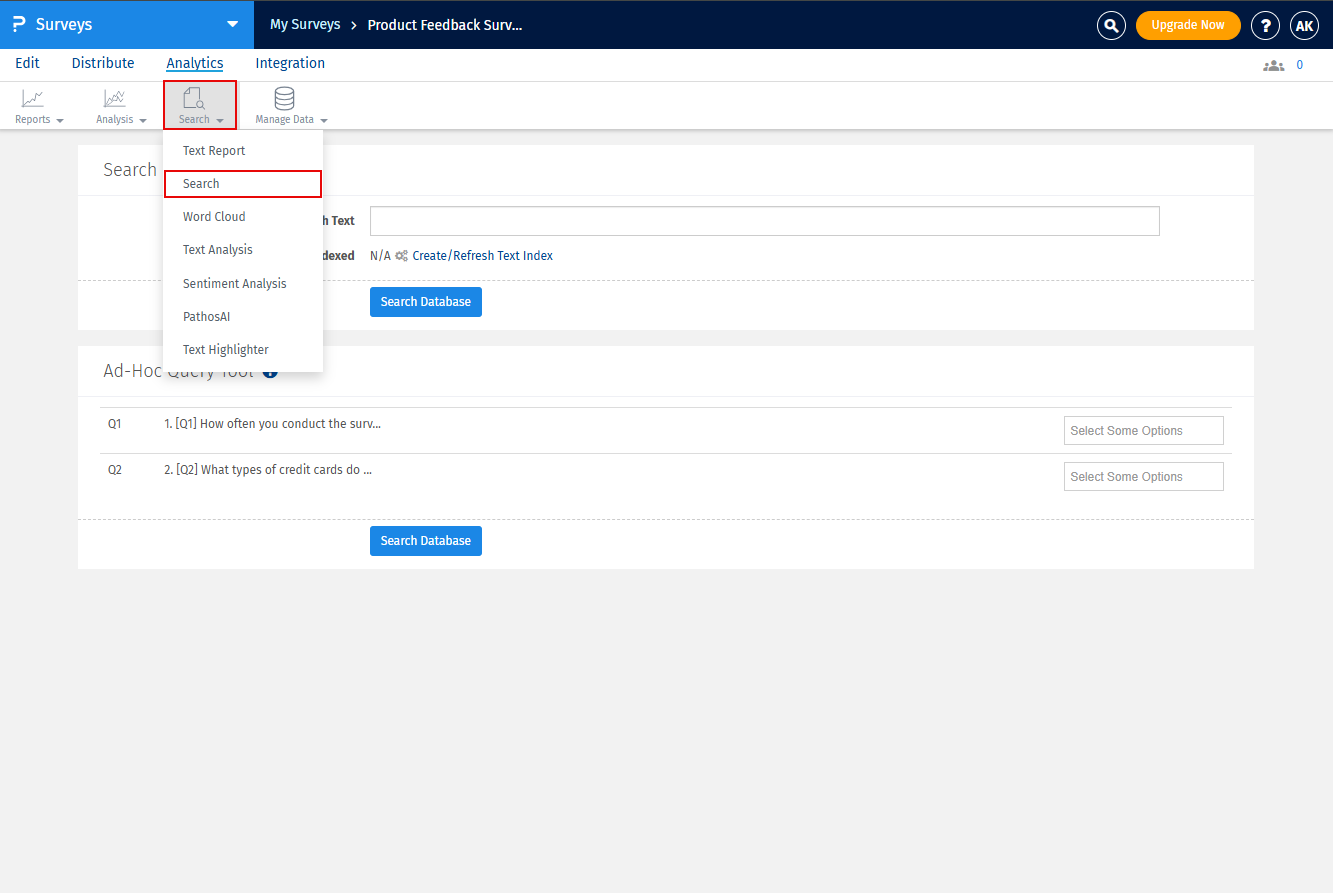Open the AK user avatar
Screen dimensions: 1333x893
pos(1304,25)
